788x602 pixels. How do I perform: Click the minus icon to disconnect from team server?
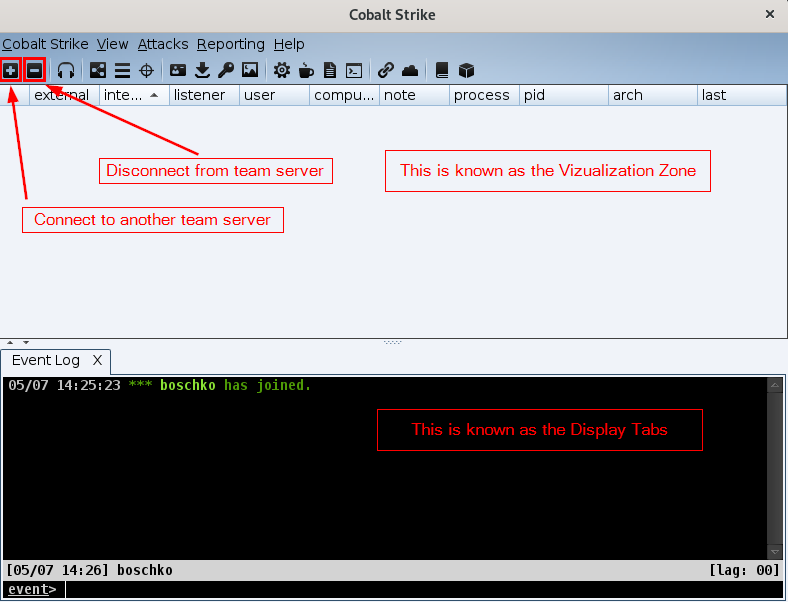click(x=35, y=70)
